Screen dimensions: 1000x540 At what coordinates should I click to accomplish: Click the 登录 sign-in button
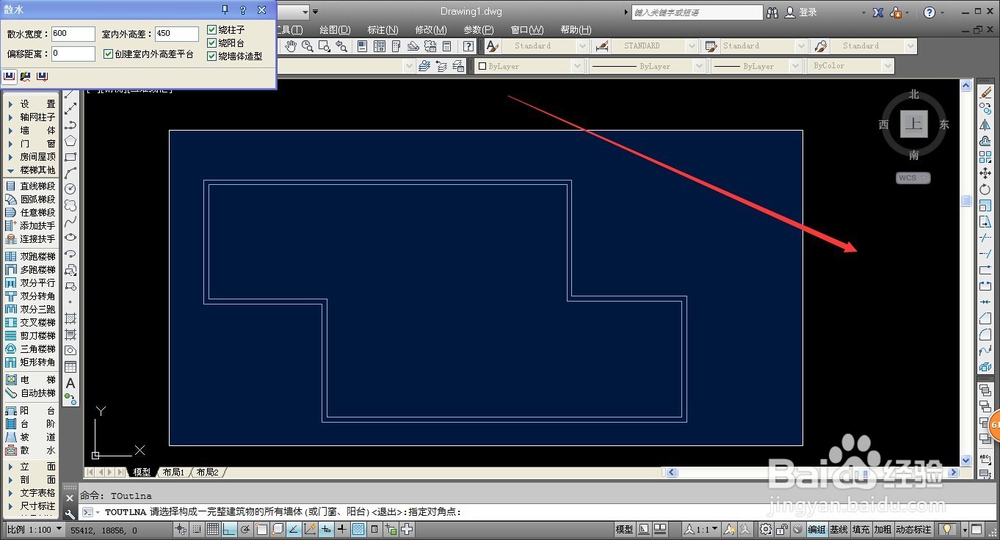(x=801, y=12)
